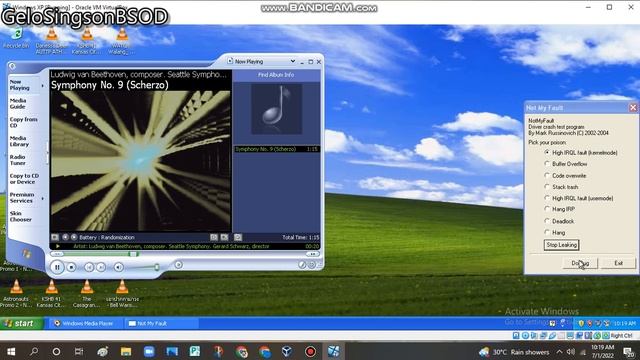
Task: Open the Skin Chooser tab
Action: tap(20, 216)
